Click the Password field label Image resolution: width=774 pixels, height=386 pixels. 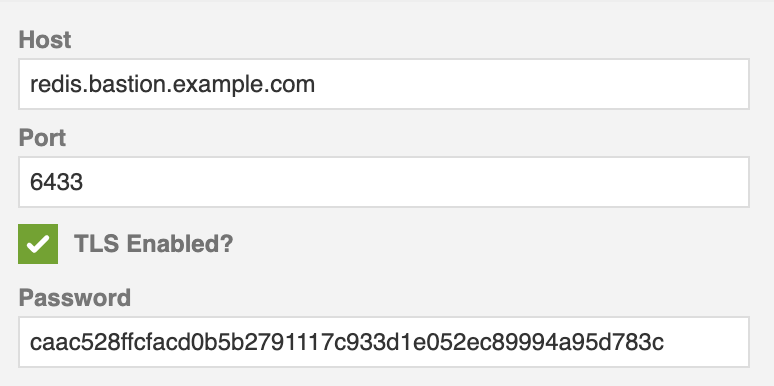75,298
